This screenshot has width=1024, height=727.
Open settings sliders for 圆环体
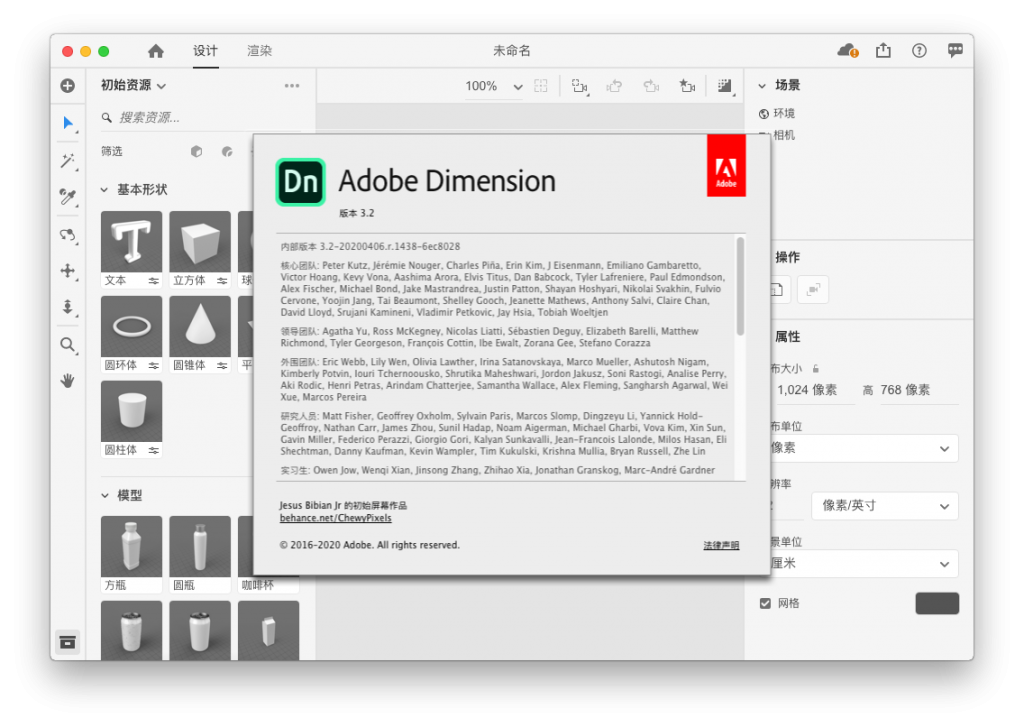click(x=153, y=366)
